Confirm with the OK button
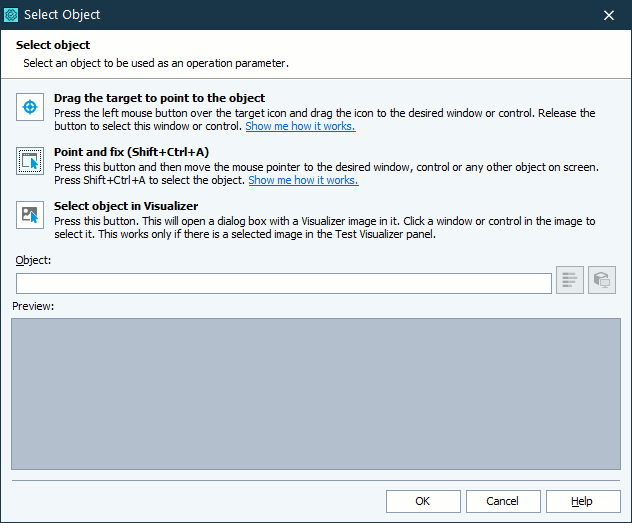This screenshot has width=632, height=523. point(423,501)
